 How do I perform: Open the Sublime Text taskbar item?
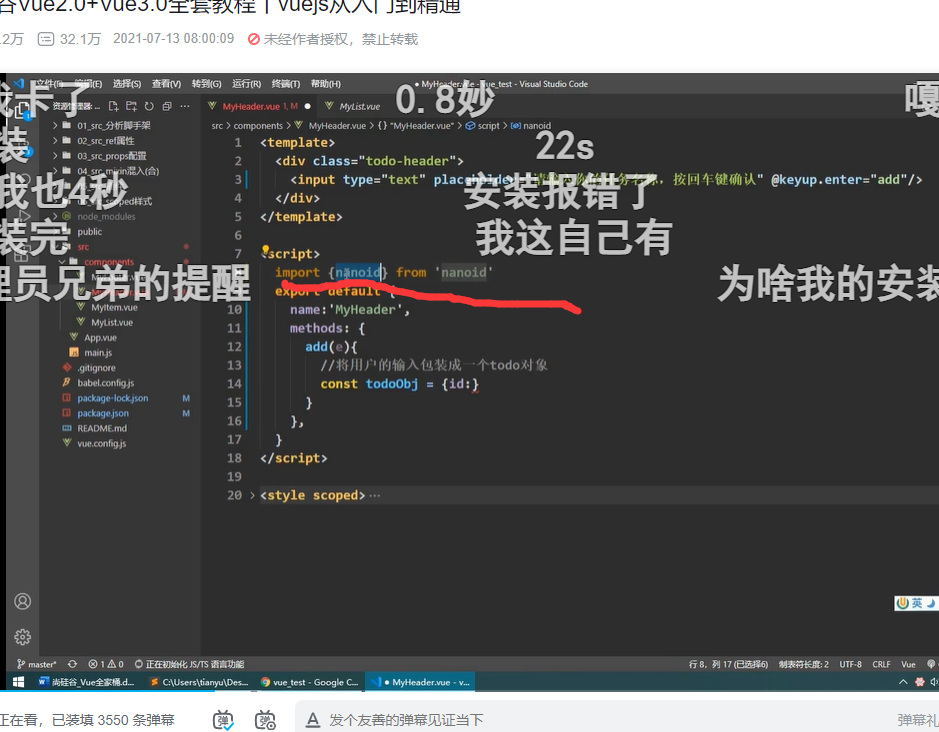199,682
